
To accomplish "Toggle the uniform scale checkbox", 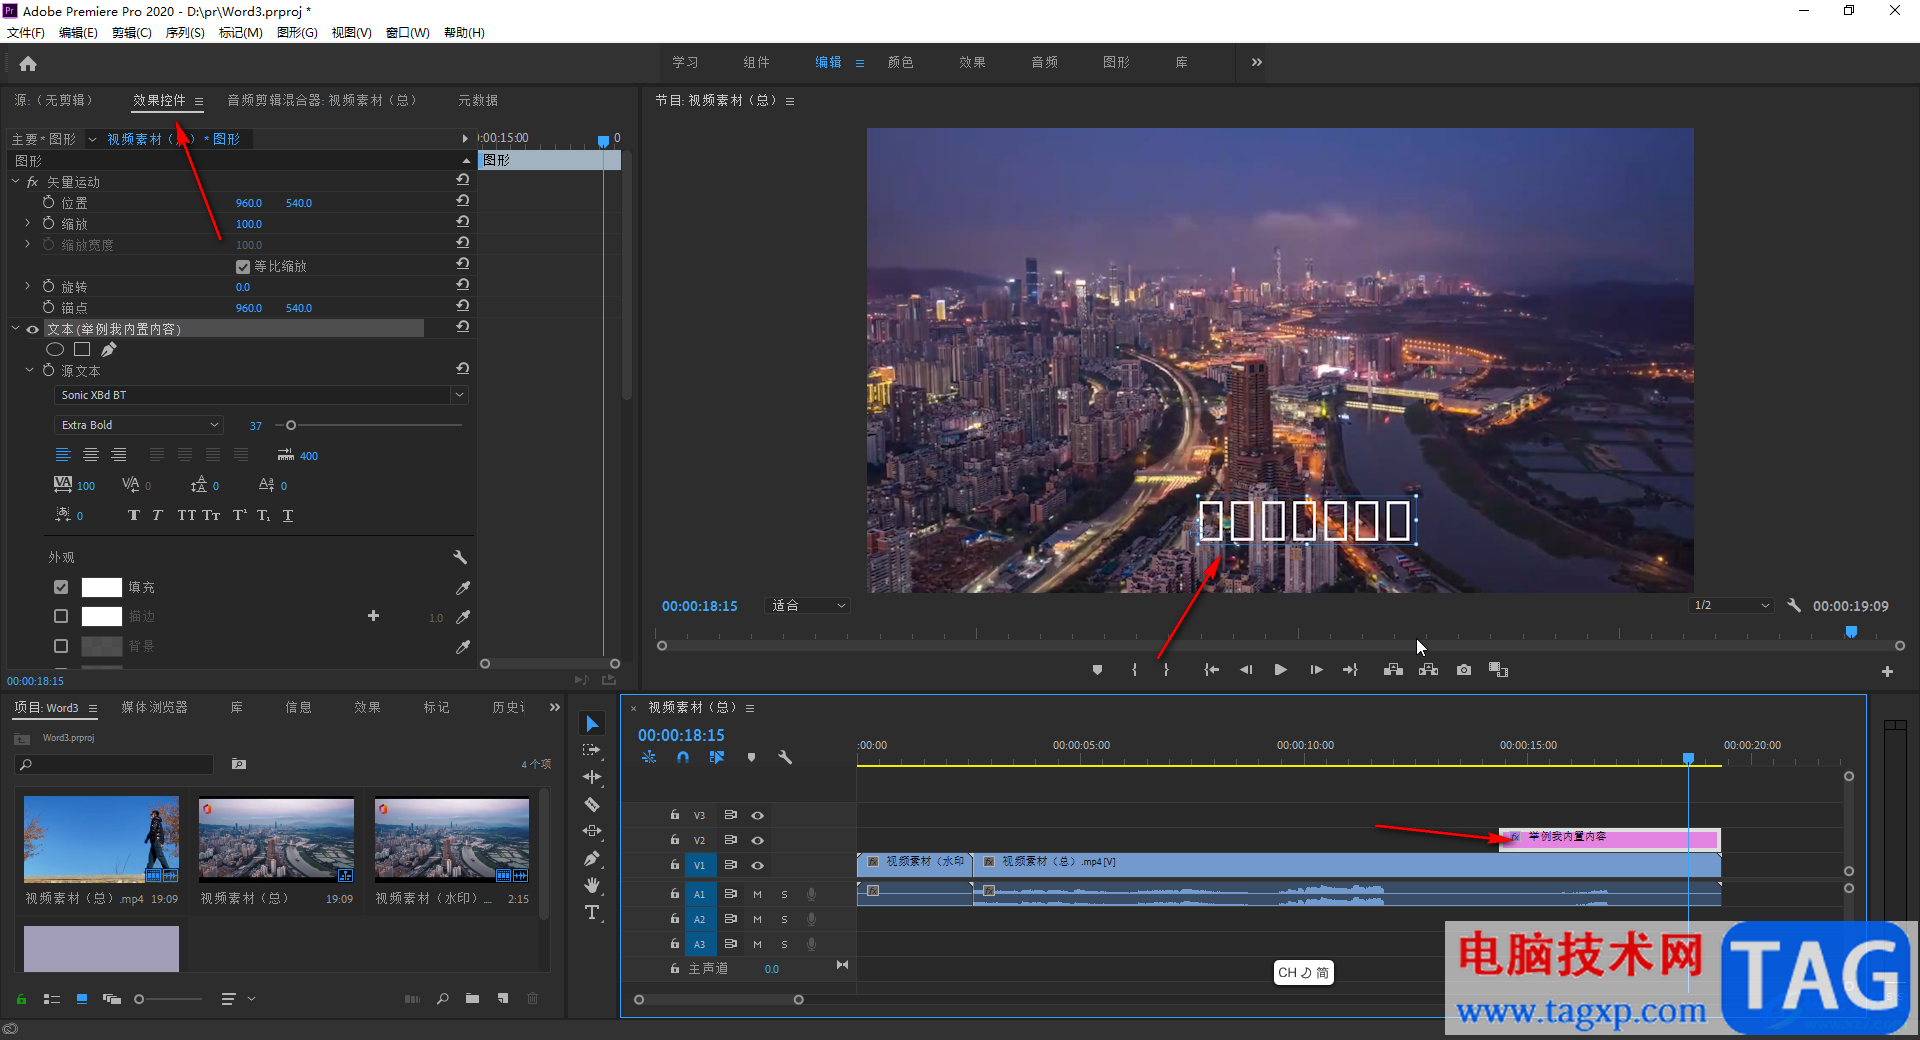I will point(243,267).
